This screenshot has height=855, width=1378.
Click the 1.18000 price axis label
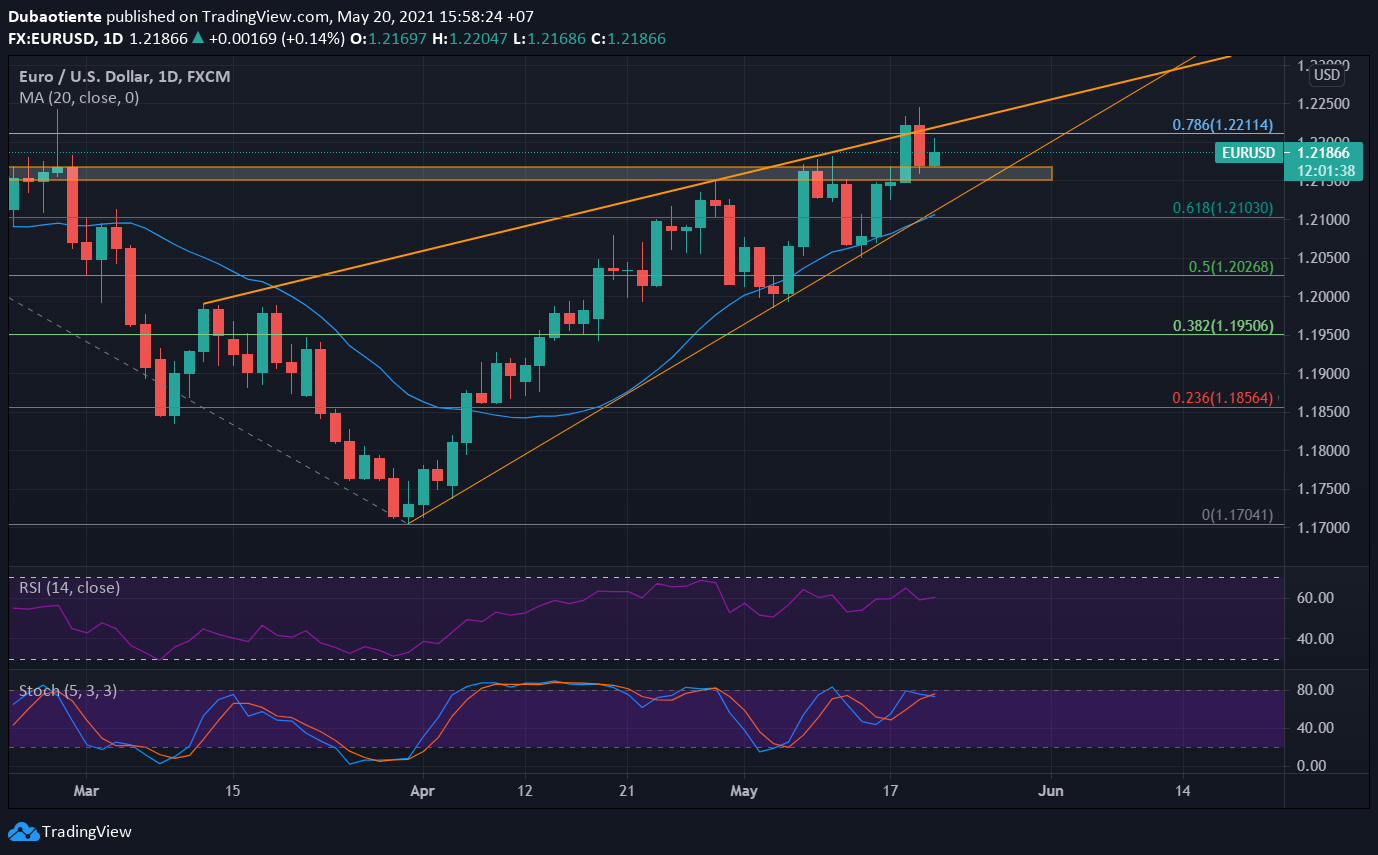click(x=1322, y=451)
